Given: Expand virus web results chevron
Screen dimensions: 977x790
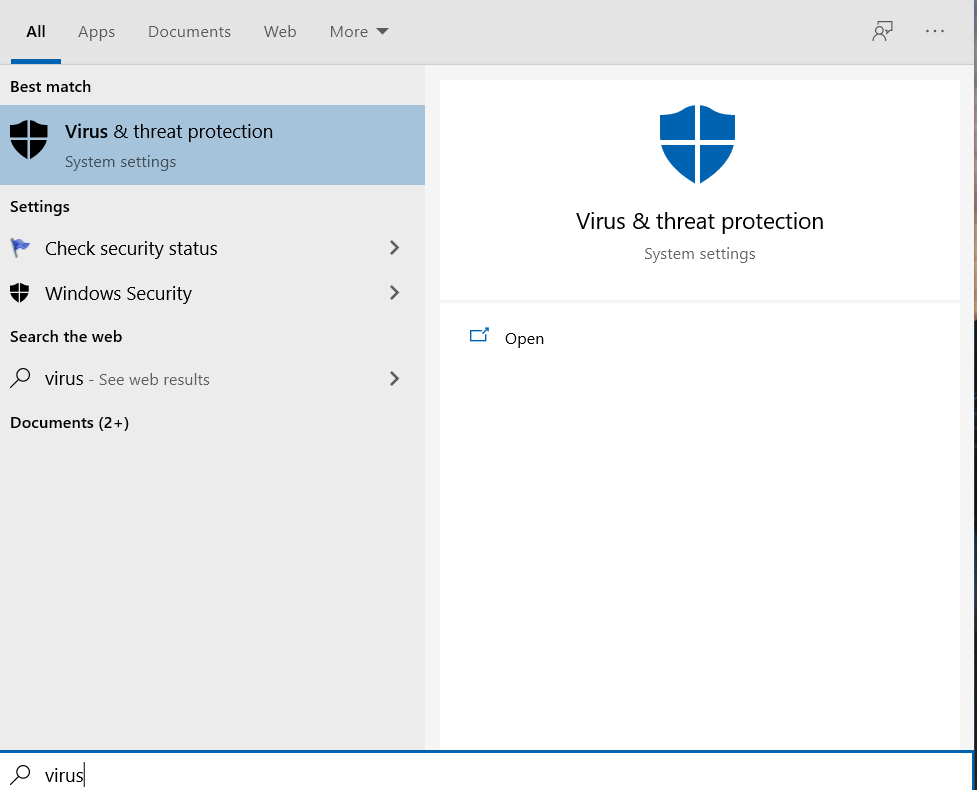Looking at the screenshot, I should (x=394, y=378).
